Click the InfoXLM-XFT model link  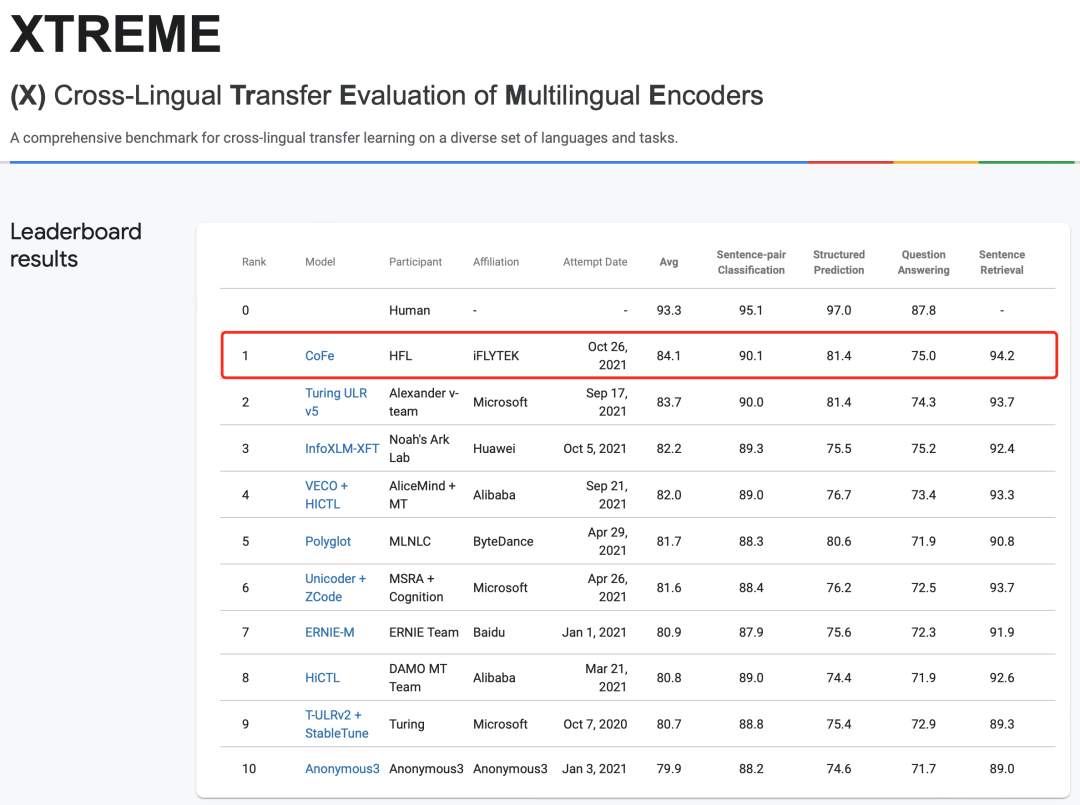[x=342, y=449]
